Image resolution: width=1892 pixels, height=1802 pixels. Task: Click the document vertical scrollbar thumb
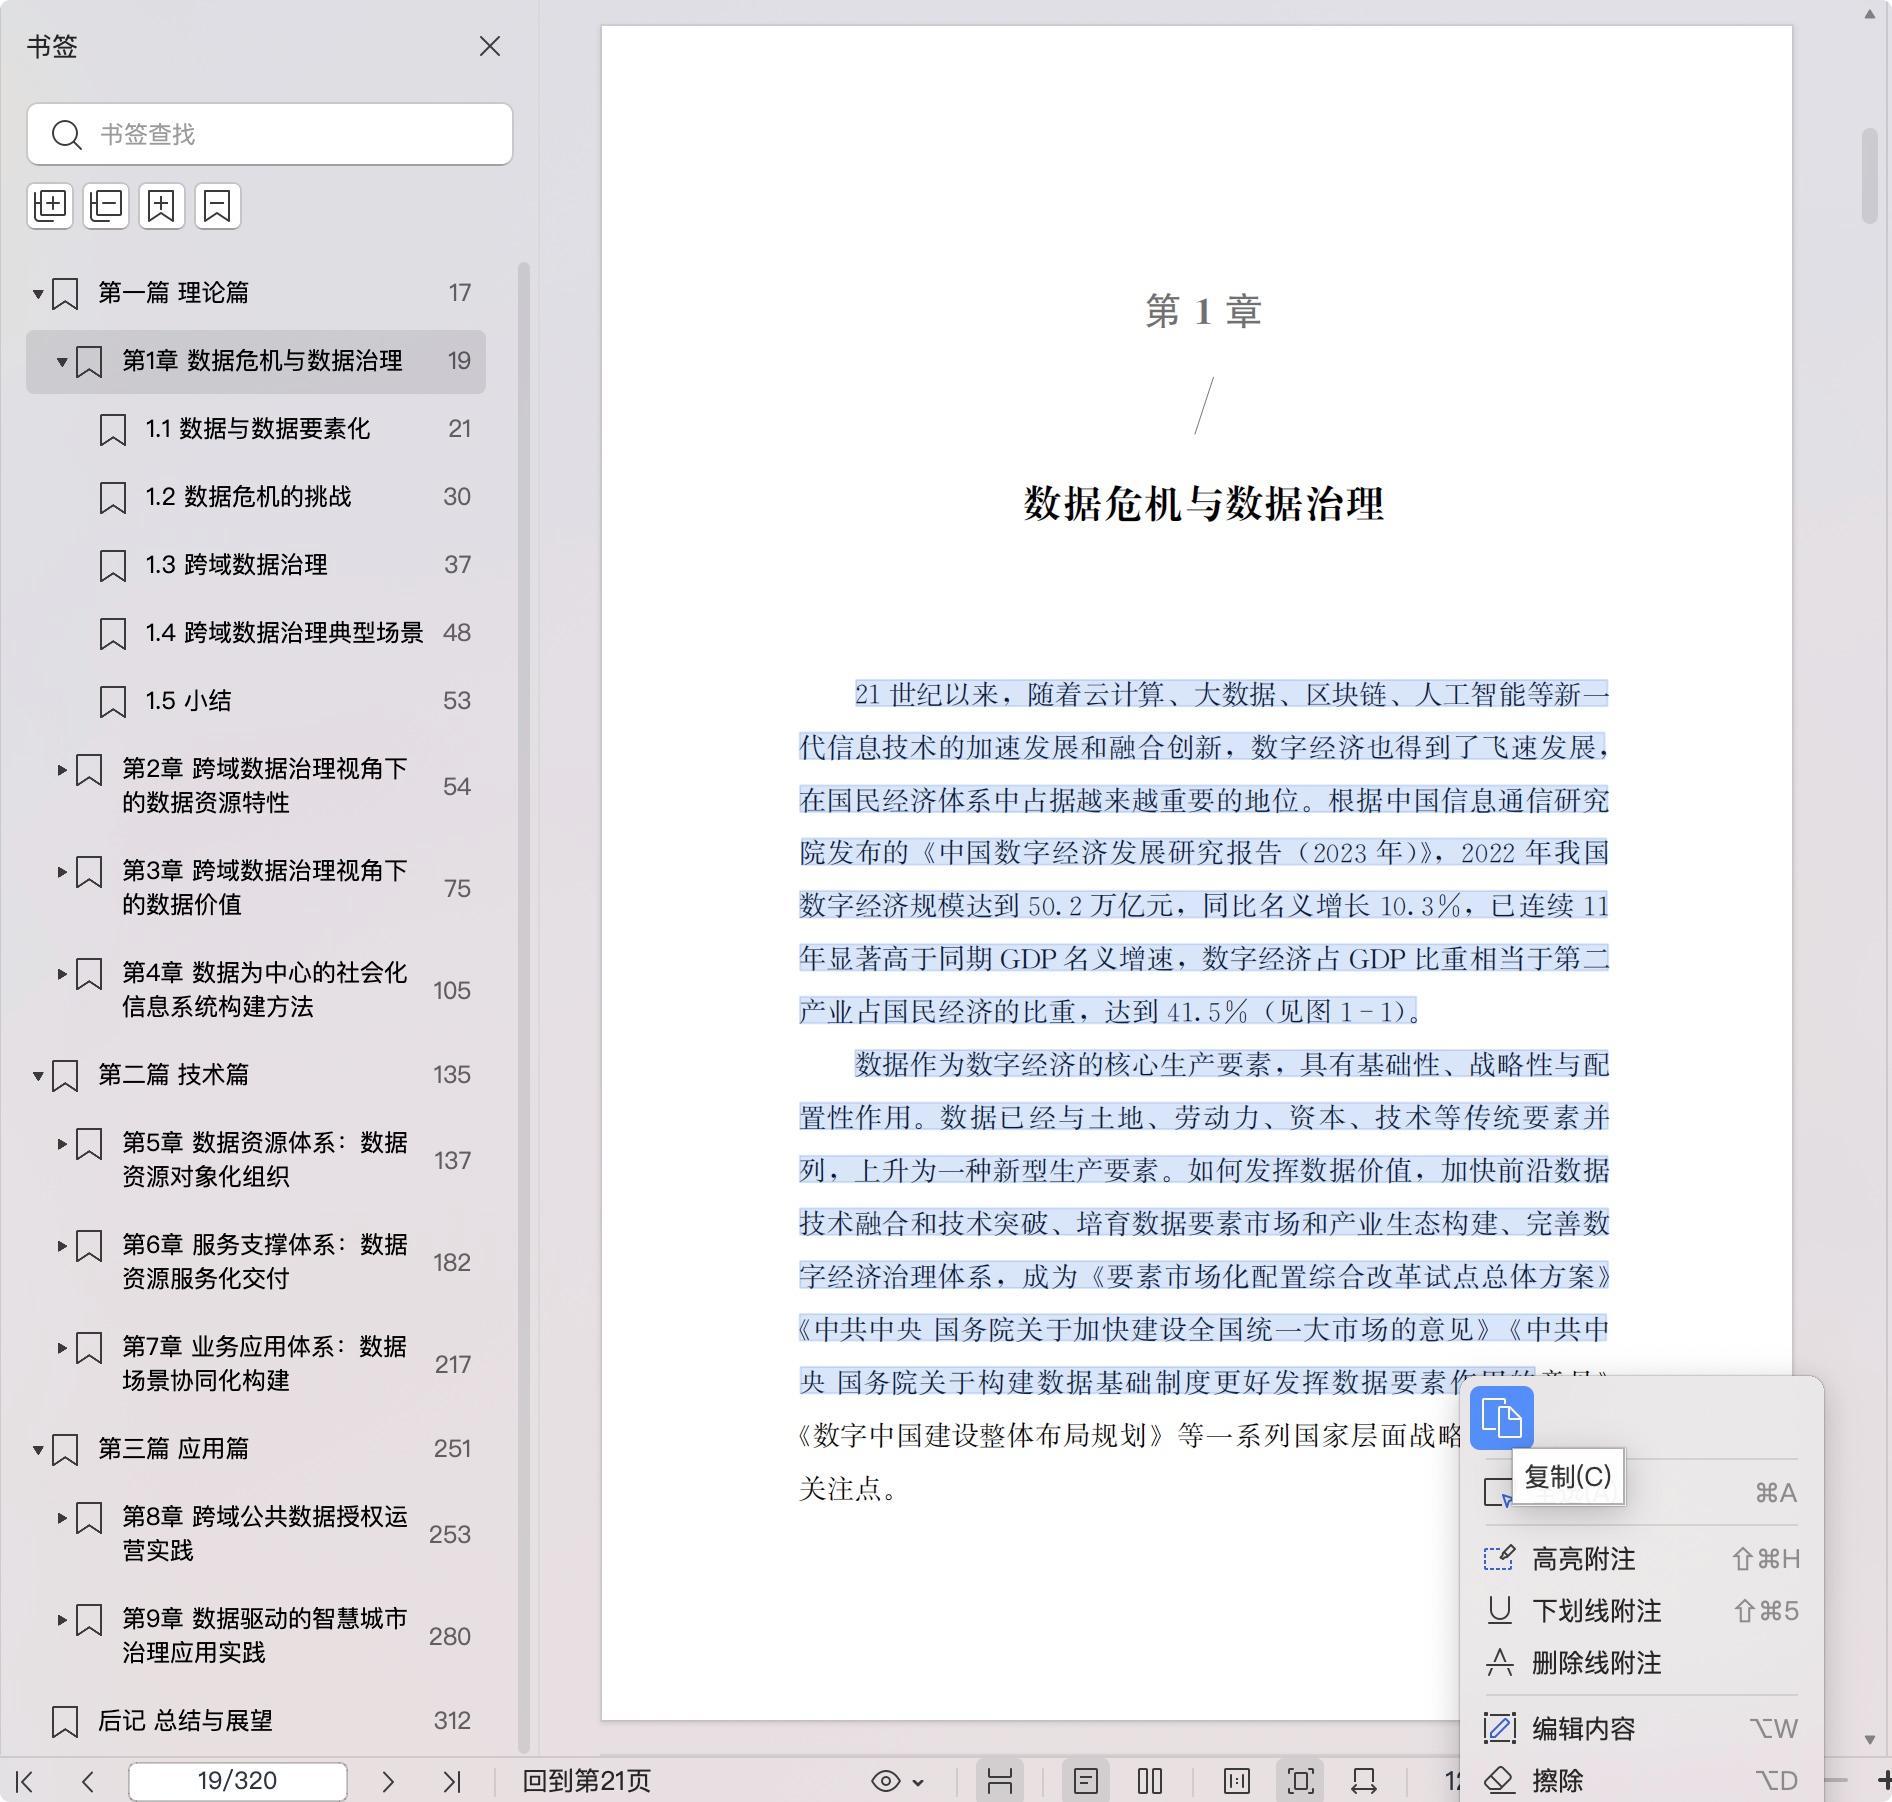(1869, 176)
